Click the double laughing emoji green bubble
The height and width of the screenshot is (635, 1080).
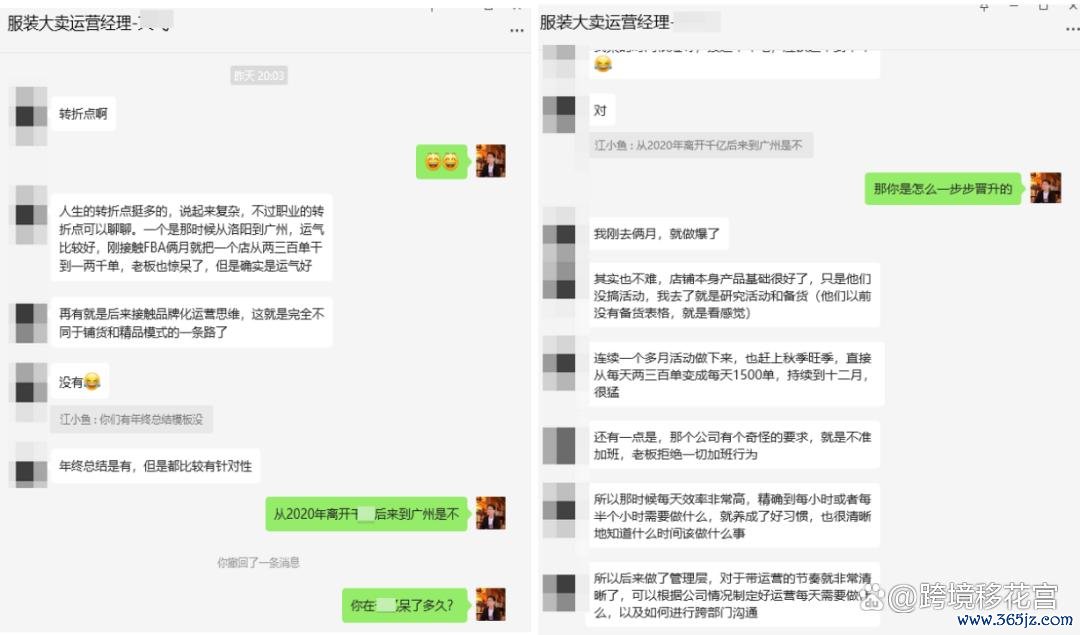[442, 162]
